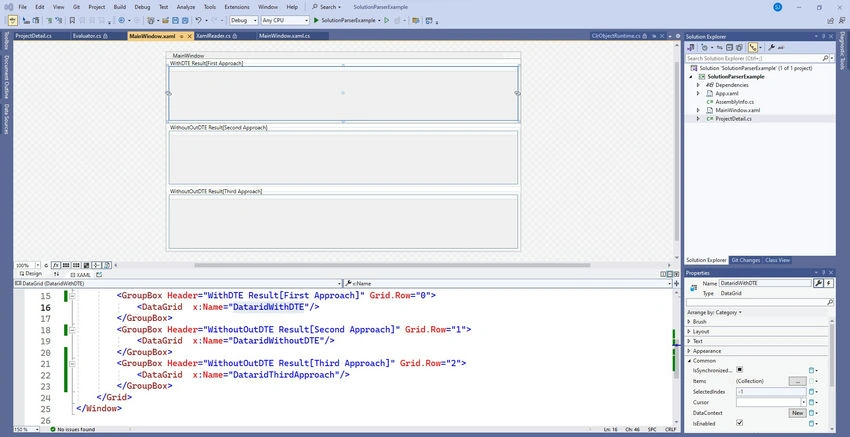Click the bookmark icon in the main toolbar
This screenshot has width=850, height=437.
[72, 20]
